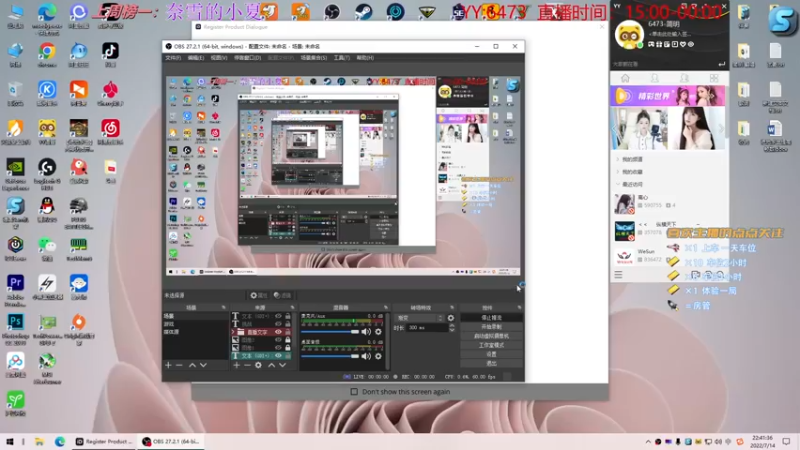Open YY hamburger menu icon
800x450 pixels.
pyautogui.click(x=618, y=275)
